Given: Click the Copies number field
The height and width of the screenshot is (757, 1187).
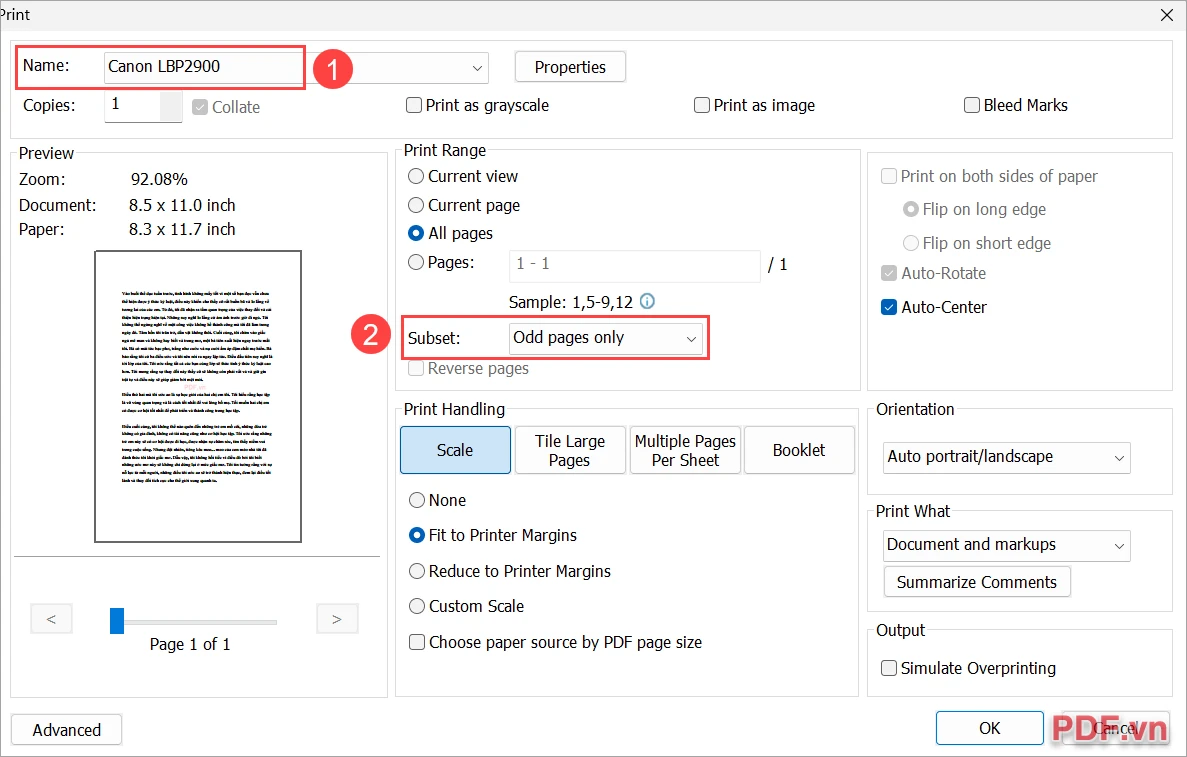Looking at the screenshot, I should [132, 105].
